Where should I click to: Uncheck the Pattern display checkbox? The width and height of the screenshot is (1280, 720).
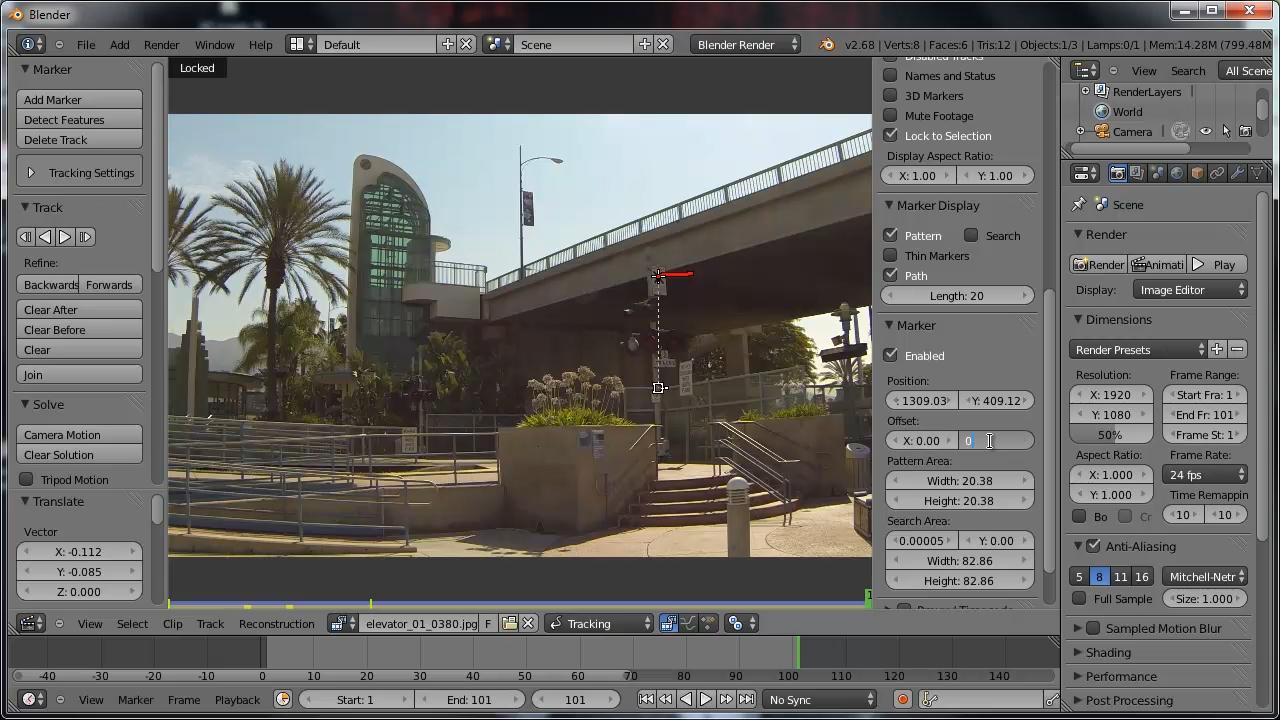[x=890, y=235]
